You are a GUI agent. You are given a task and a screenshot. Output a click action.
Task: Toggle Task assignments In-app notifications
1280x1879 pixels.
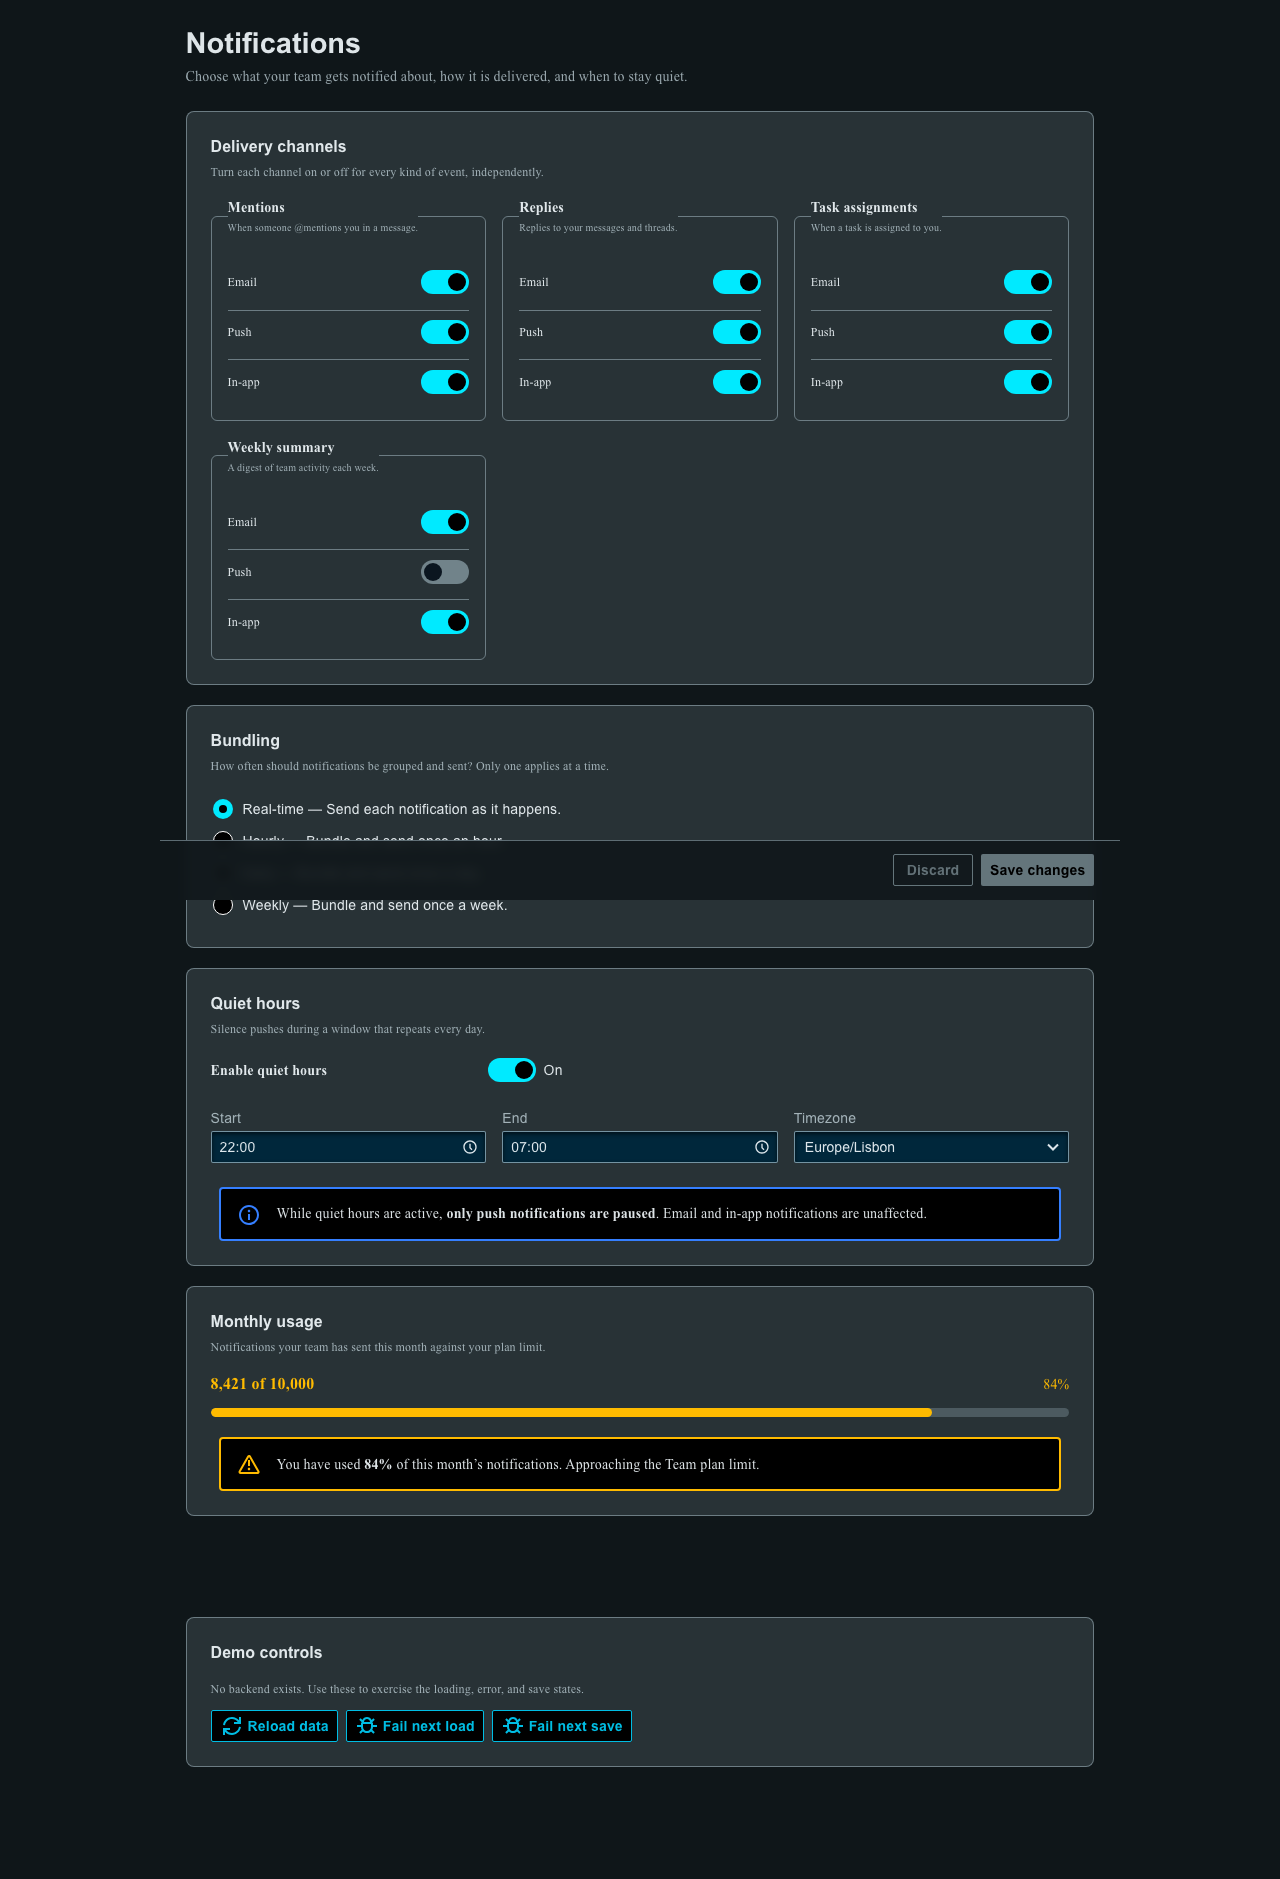point(1028,382)
